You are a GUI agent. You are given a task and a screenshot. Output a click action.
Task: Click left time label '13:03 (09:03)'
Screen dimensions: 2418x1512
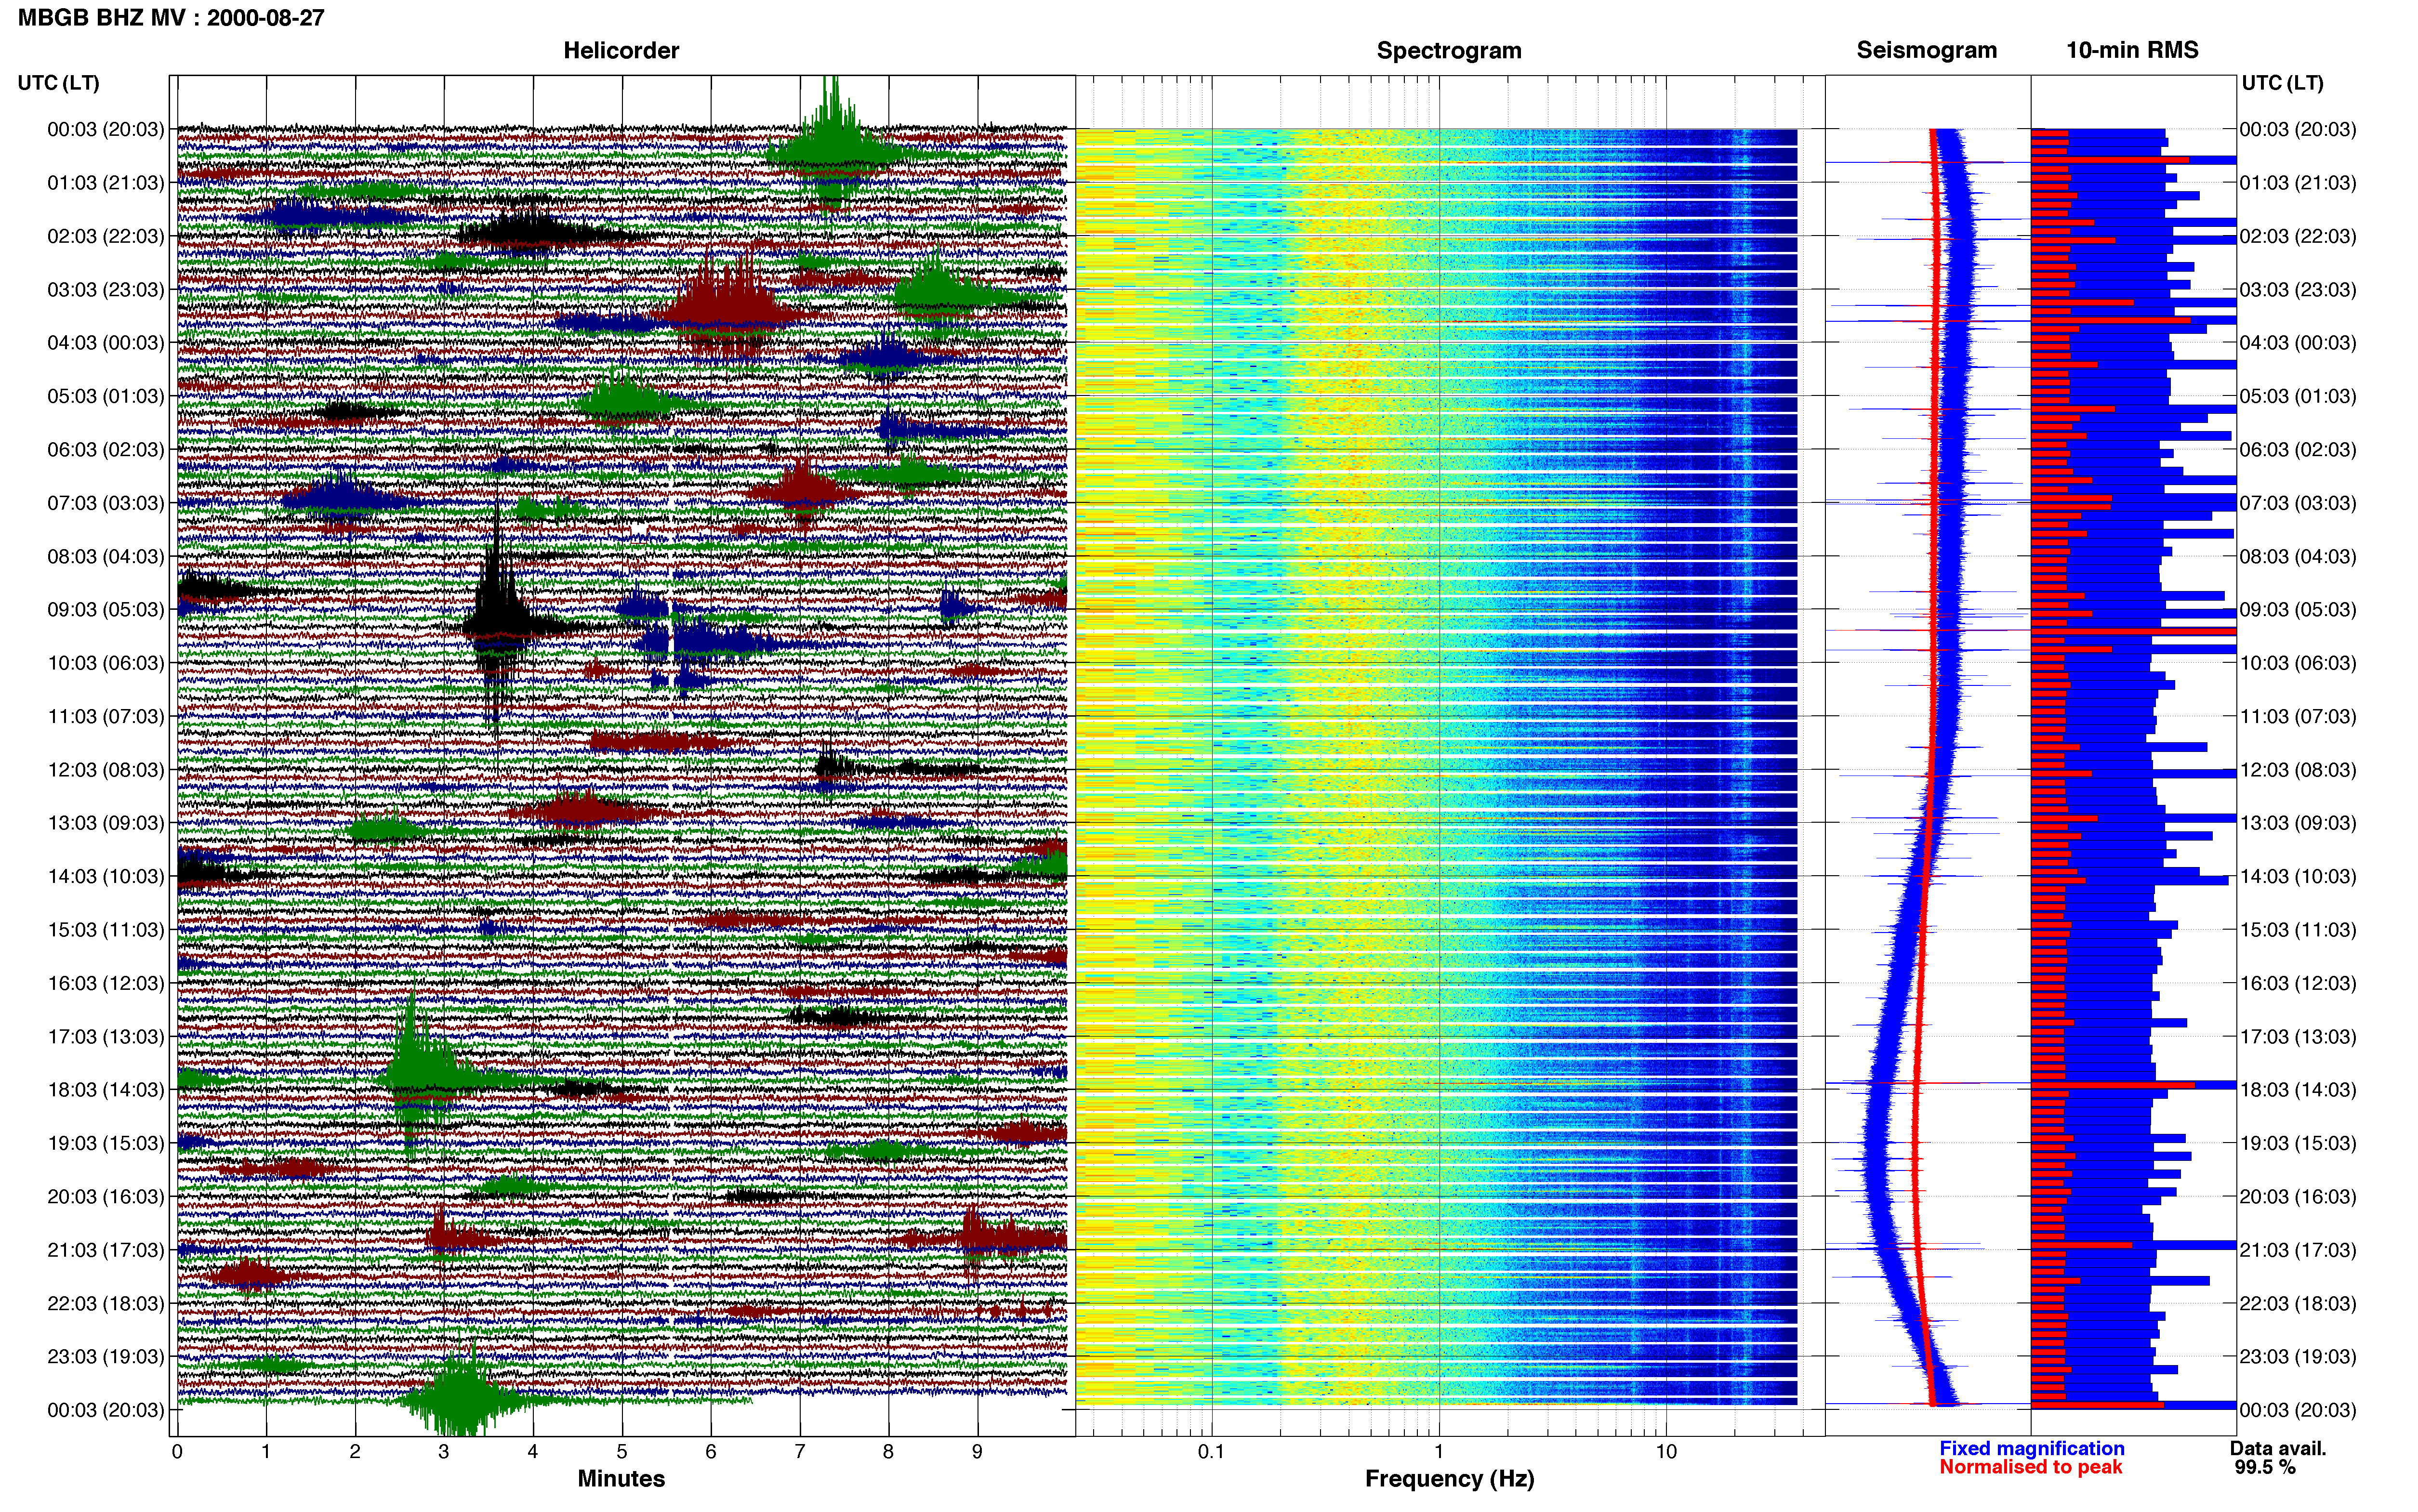105,823
